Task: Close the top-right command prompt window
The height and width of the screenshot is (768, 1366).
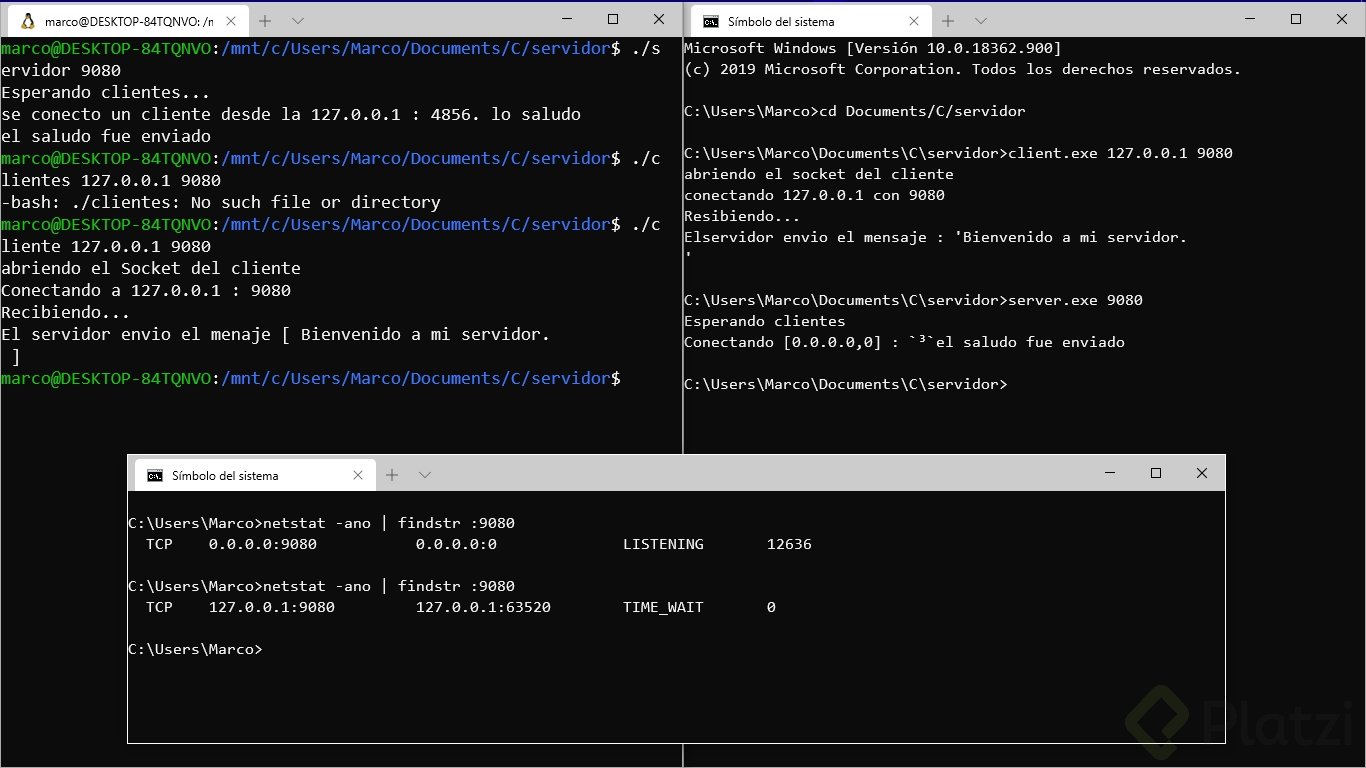Action: tap(1342, 19)
